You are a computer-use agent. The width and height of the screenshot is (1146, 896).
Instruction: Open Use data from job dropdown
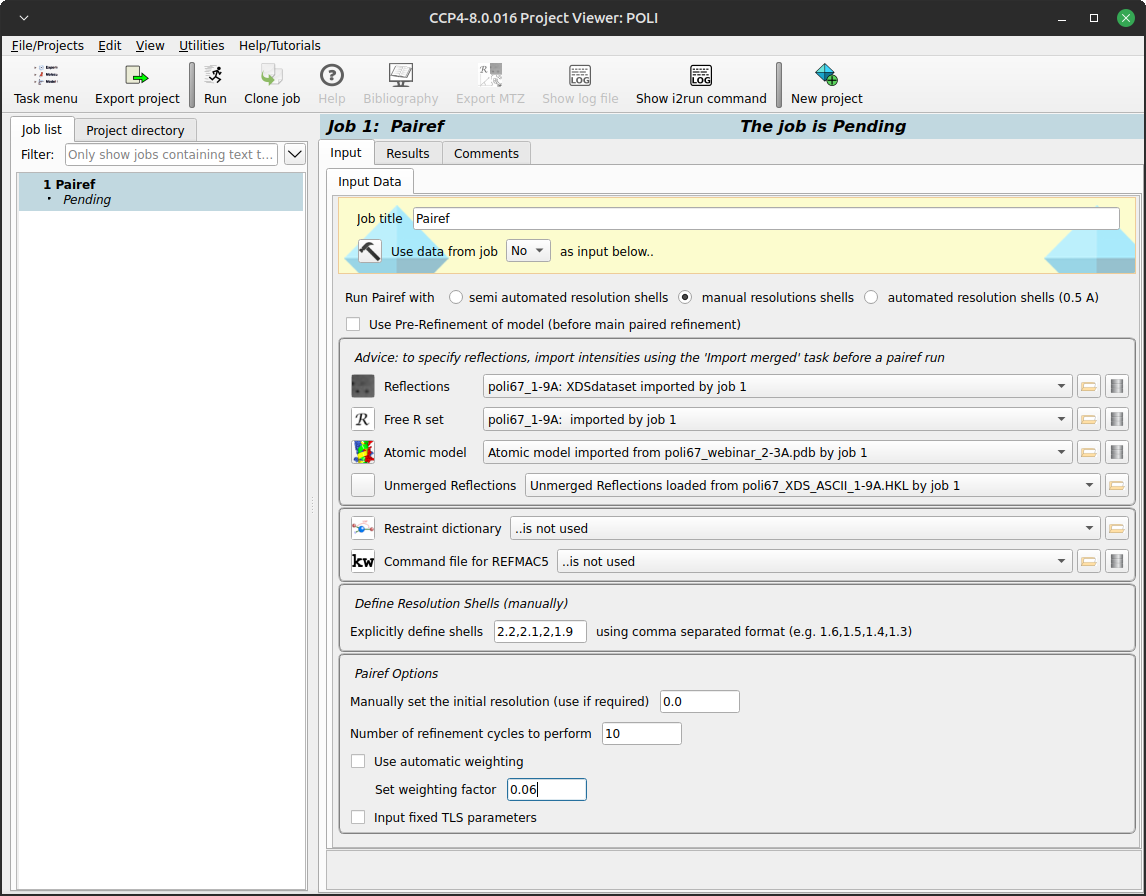pyautogui.click(x=528, y=251)
